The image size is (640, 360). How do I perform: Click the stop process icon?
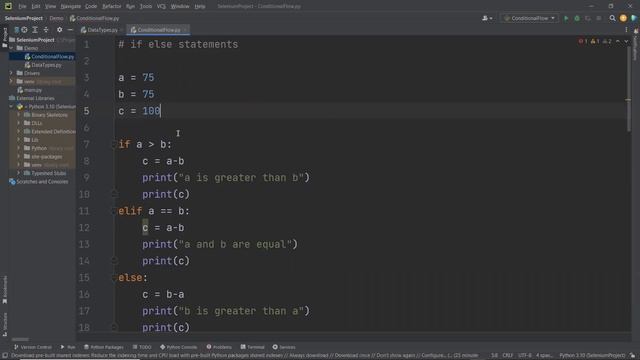point(599,18)
